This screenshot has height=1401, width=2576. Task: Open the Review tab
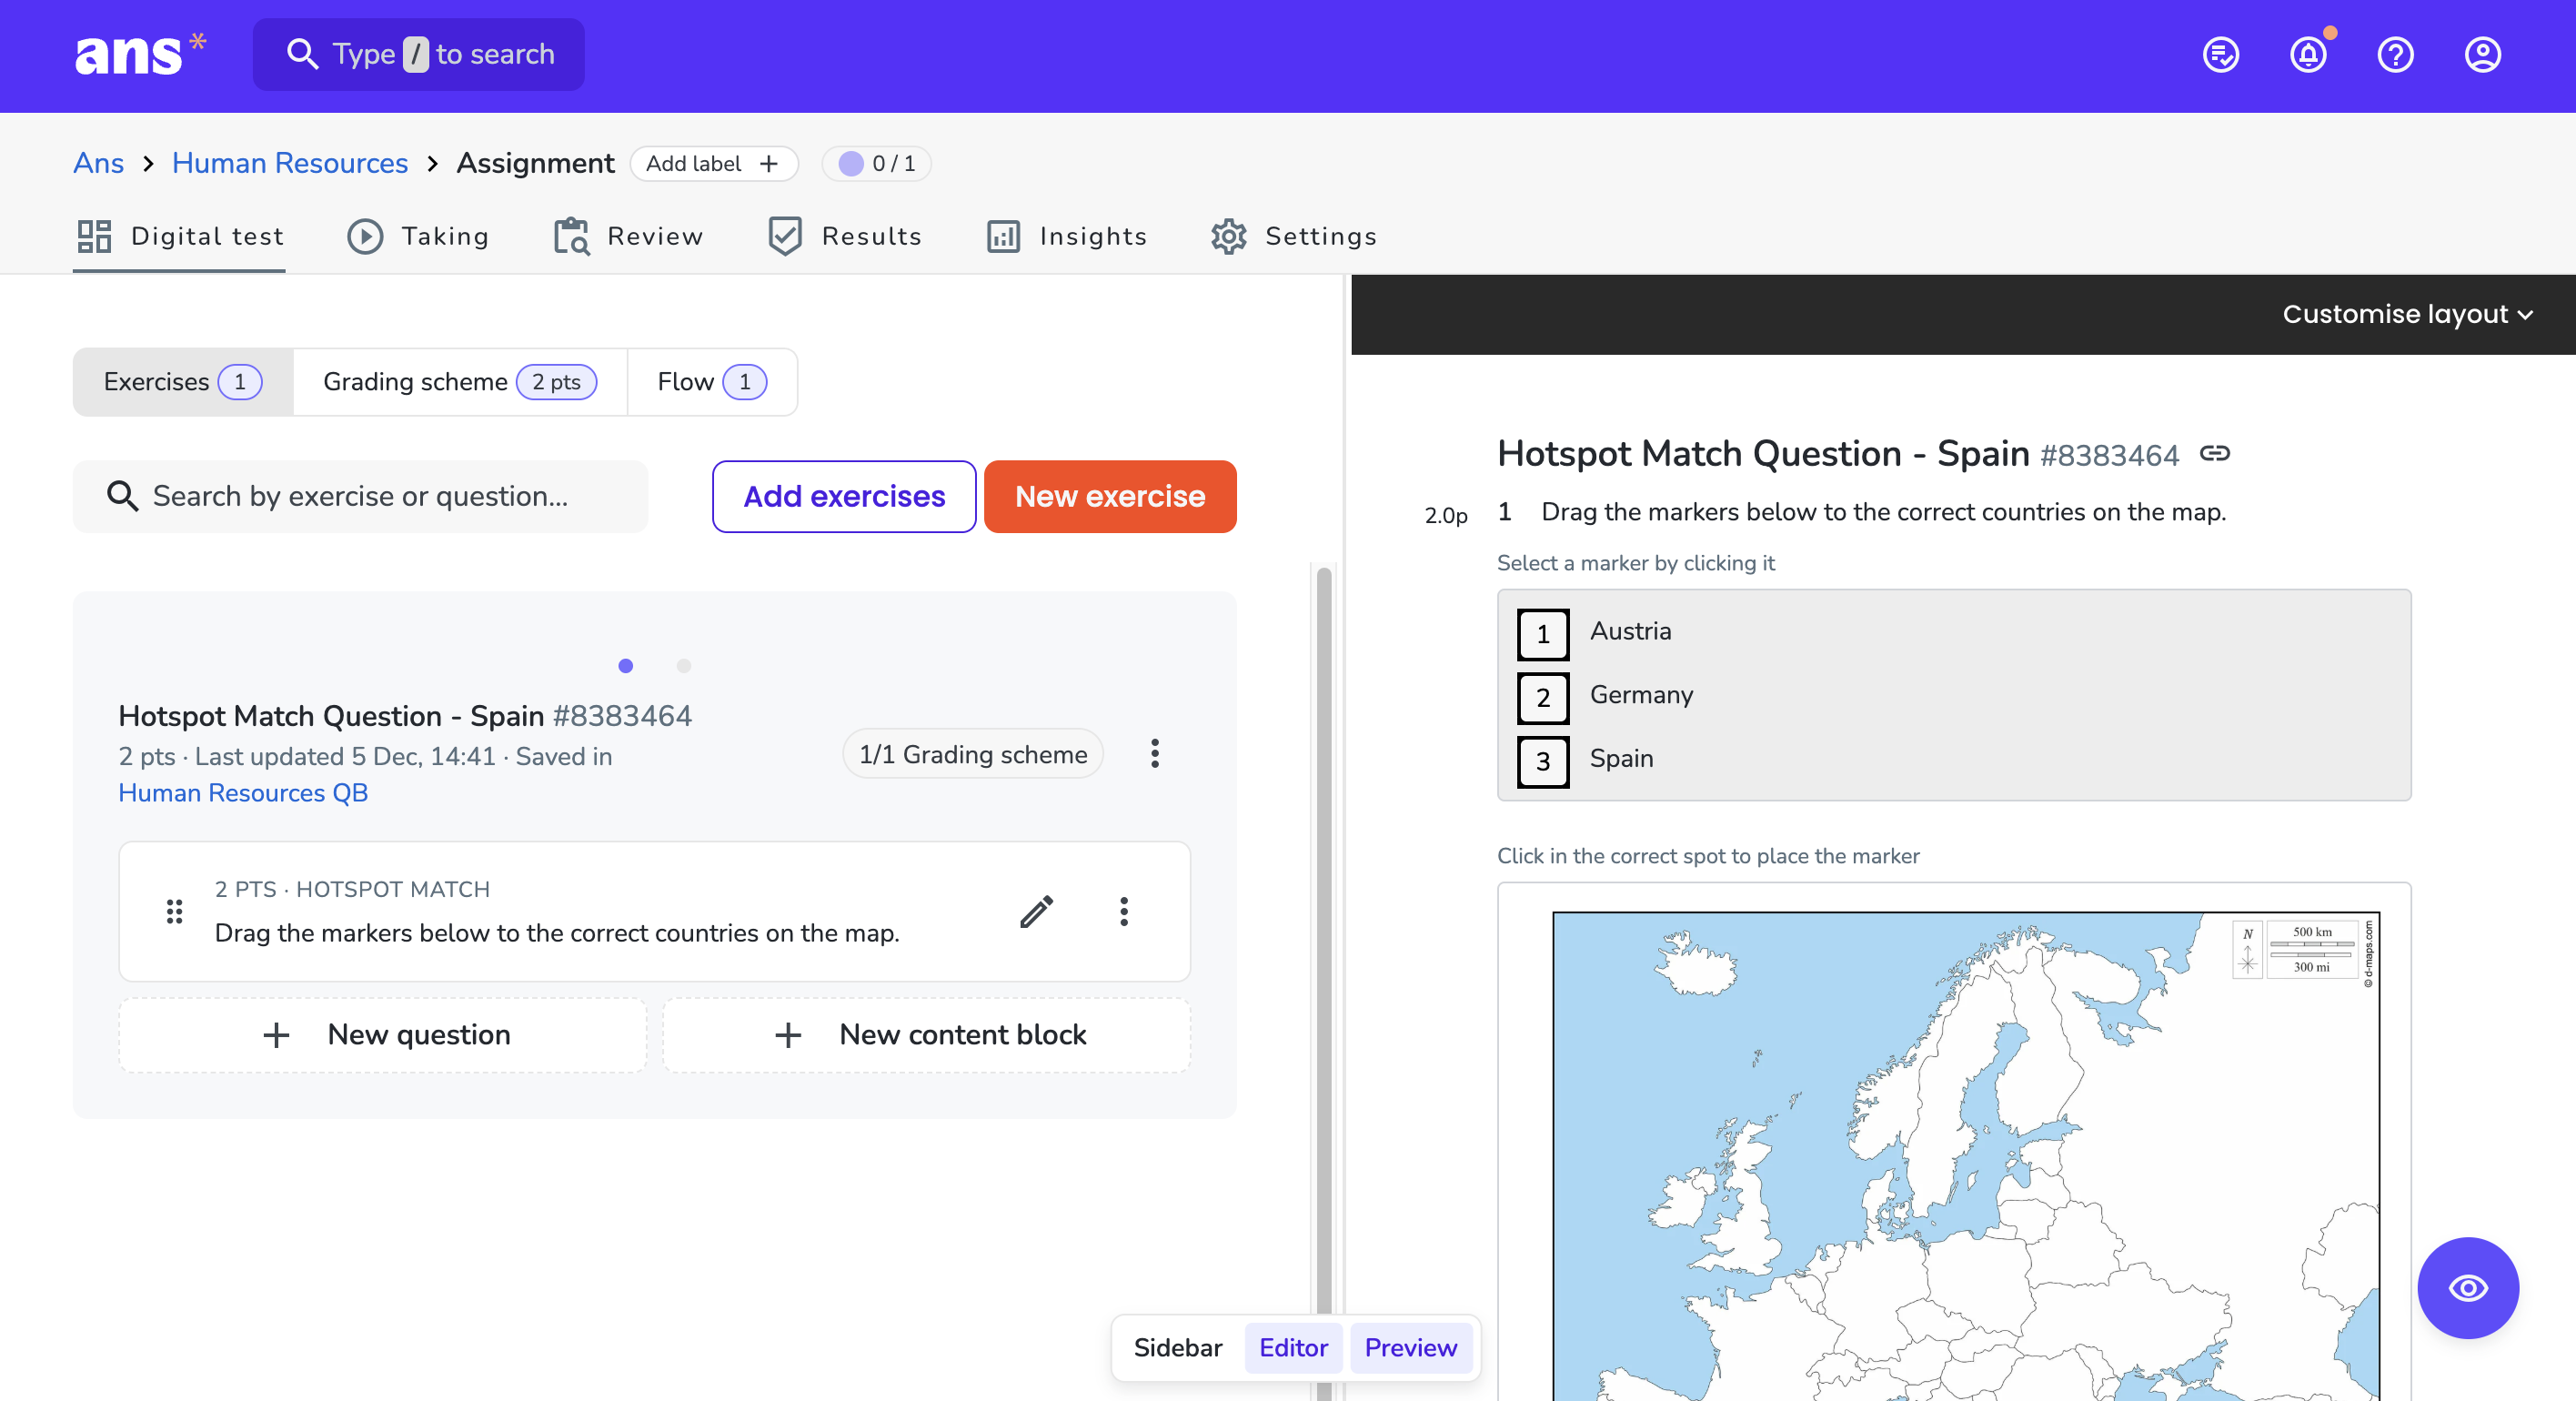628,236
